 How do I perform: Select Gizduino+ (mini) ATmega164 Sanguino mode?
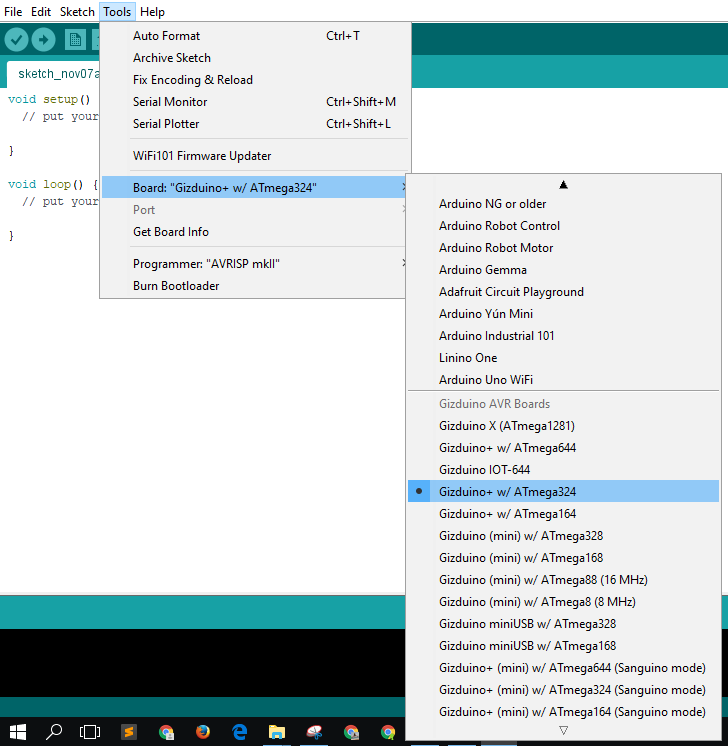coord(563,712)
